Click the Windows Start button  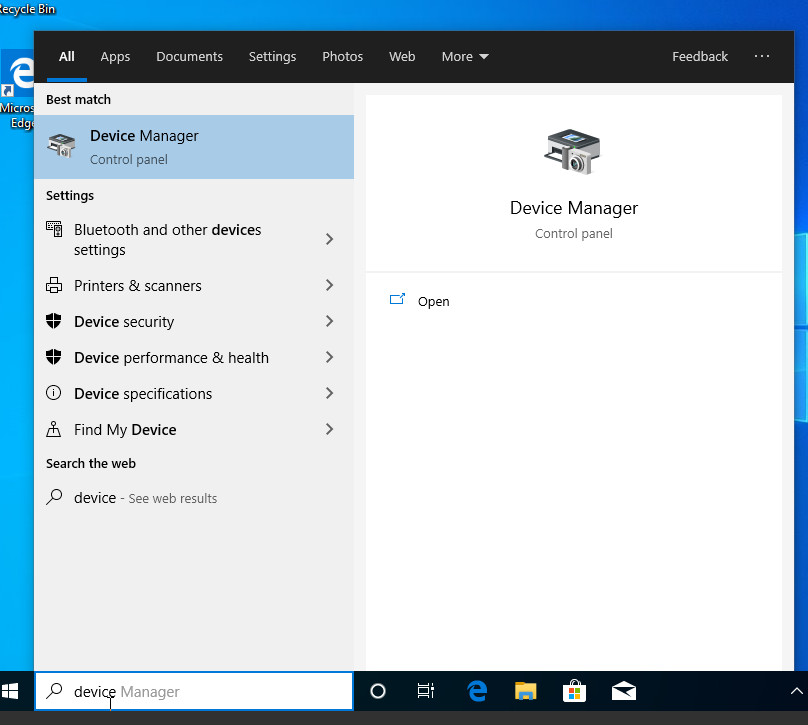pos(11,691)
